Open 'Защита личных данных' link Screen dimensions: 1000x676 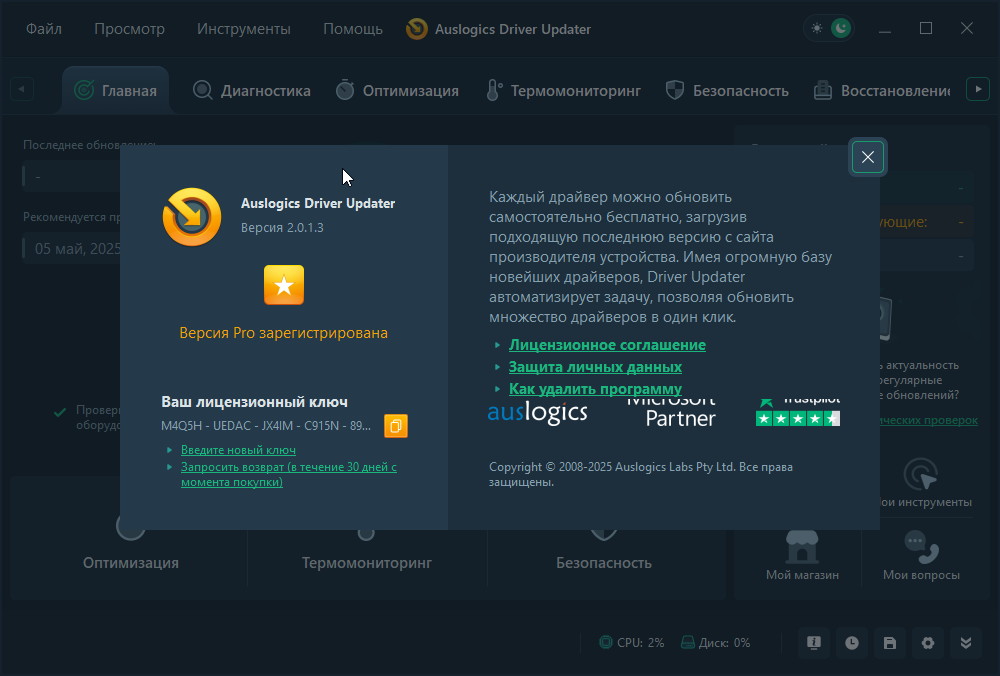pos(595,367)
